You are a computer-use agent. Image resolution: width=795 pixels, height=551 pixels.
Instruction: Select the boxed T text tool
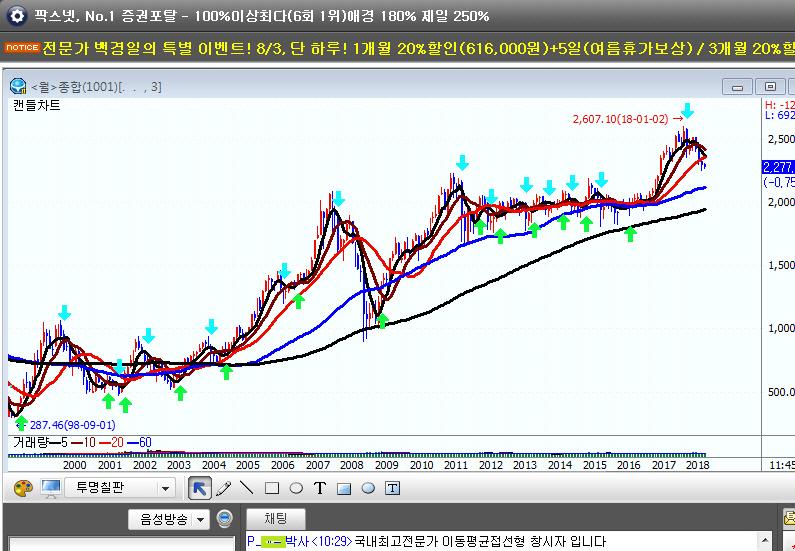[393, 488]
